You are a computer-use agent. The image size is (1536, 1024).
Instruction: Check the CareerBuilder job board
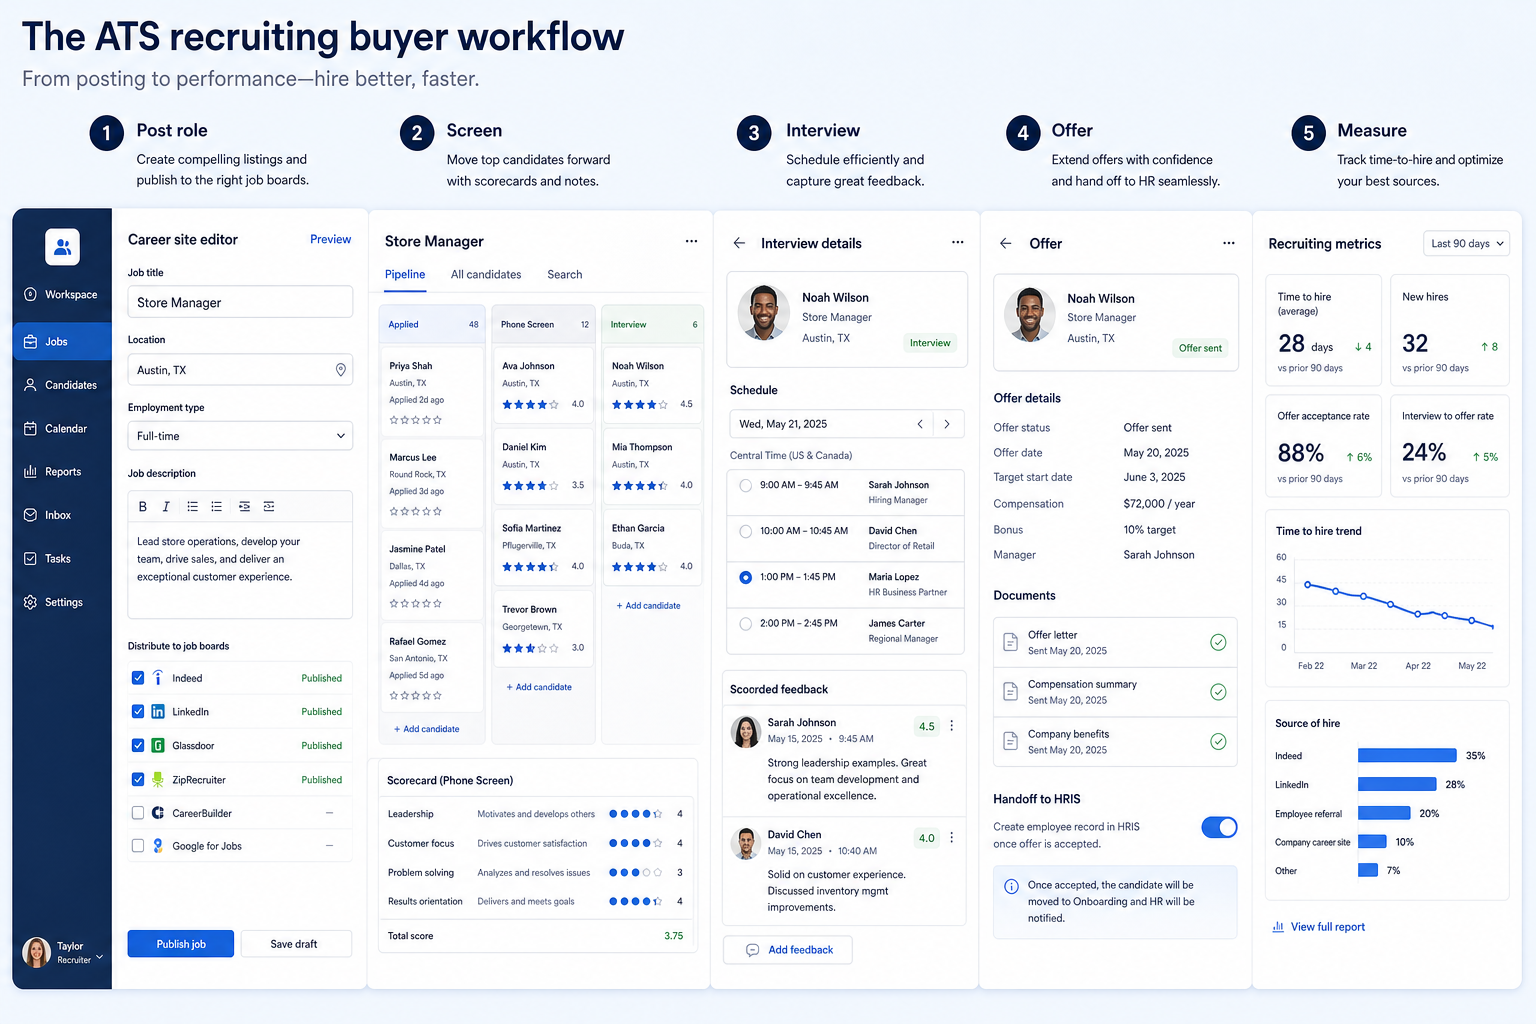[138, 813]
